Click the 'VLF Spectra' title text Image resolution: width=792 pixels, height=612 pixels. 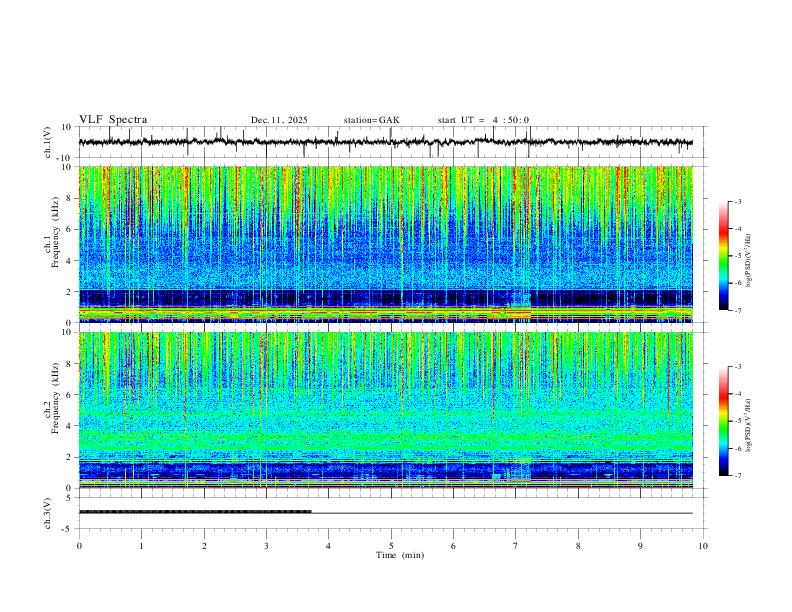click(x=113, y=120)
